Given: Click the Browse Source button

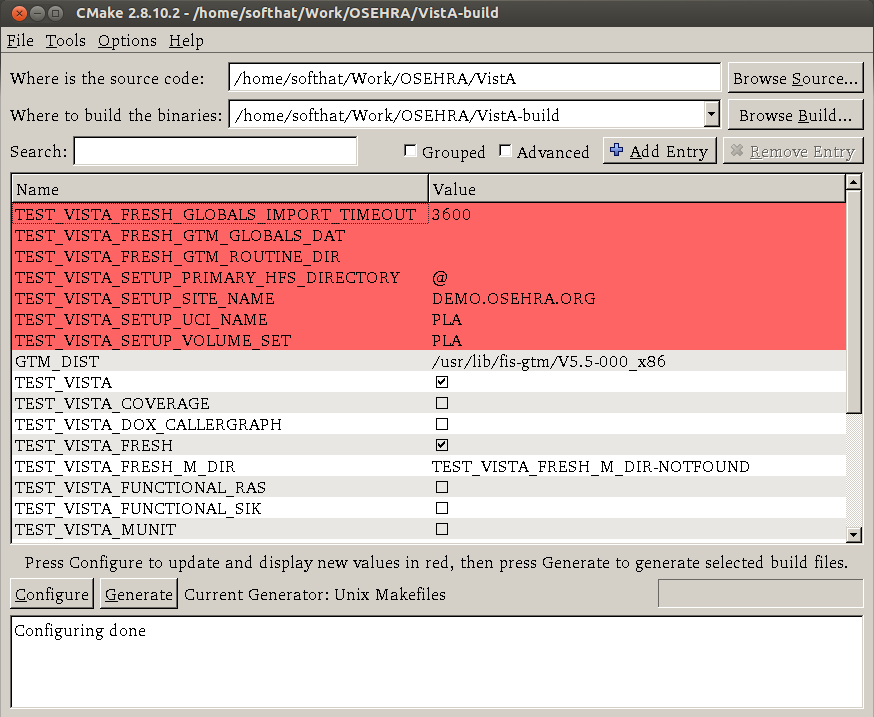Looking at the screenshot, I should (794, 78).
